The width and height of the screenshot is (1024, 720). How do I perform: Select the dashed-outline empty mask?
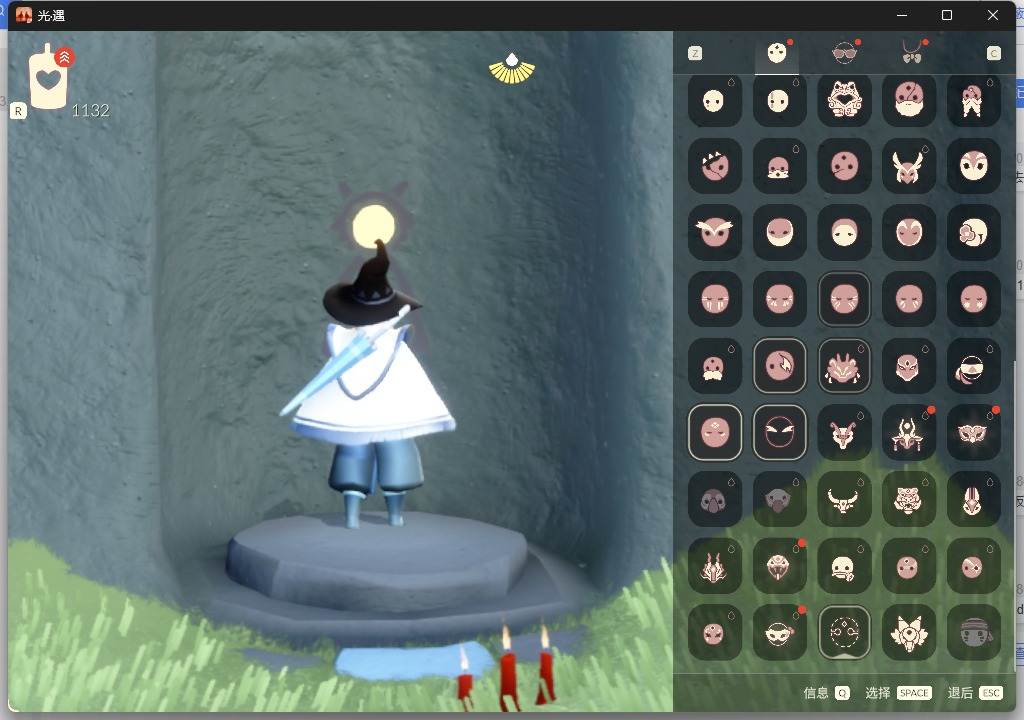tap(844, 632)
